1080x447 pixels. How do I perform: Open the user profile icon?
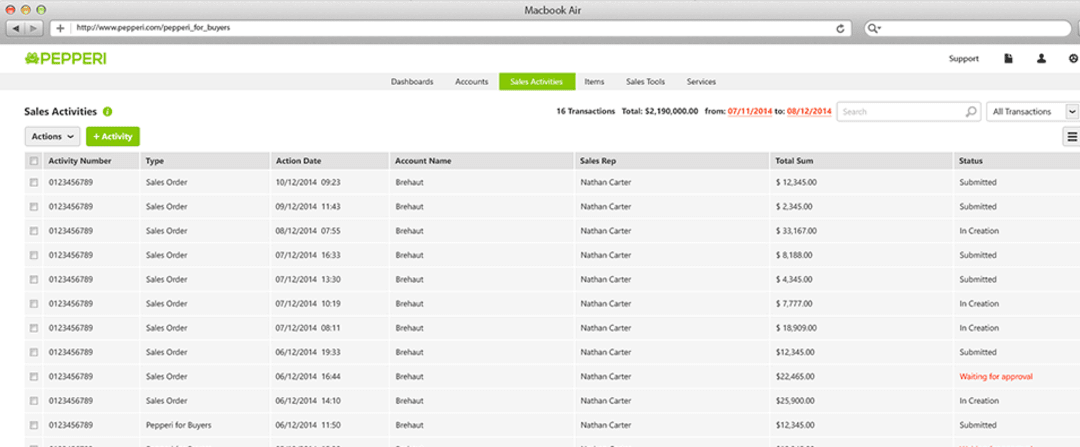1041,59
